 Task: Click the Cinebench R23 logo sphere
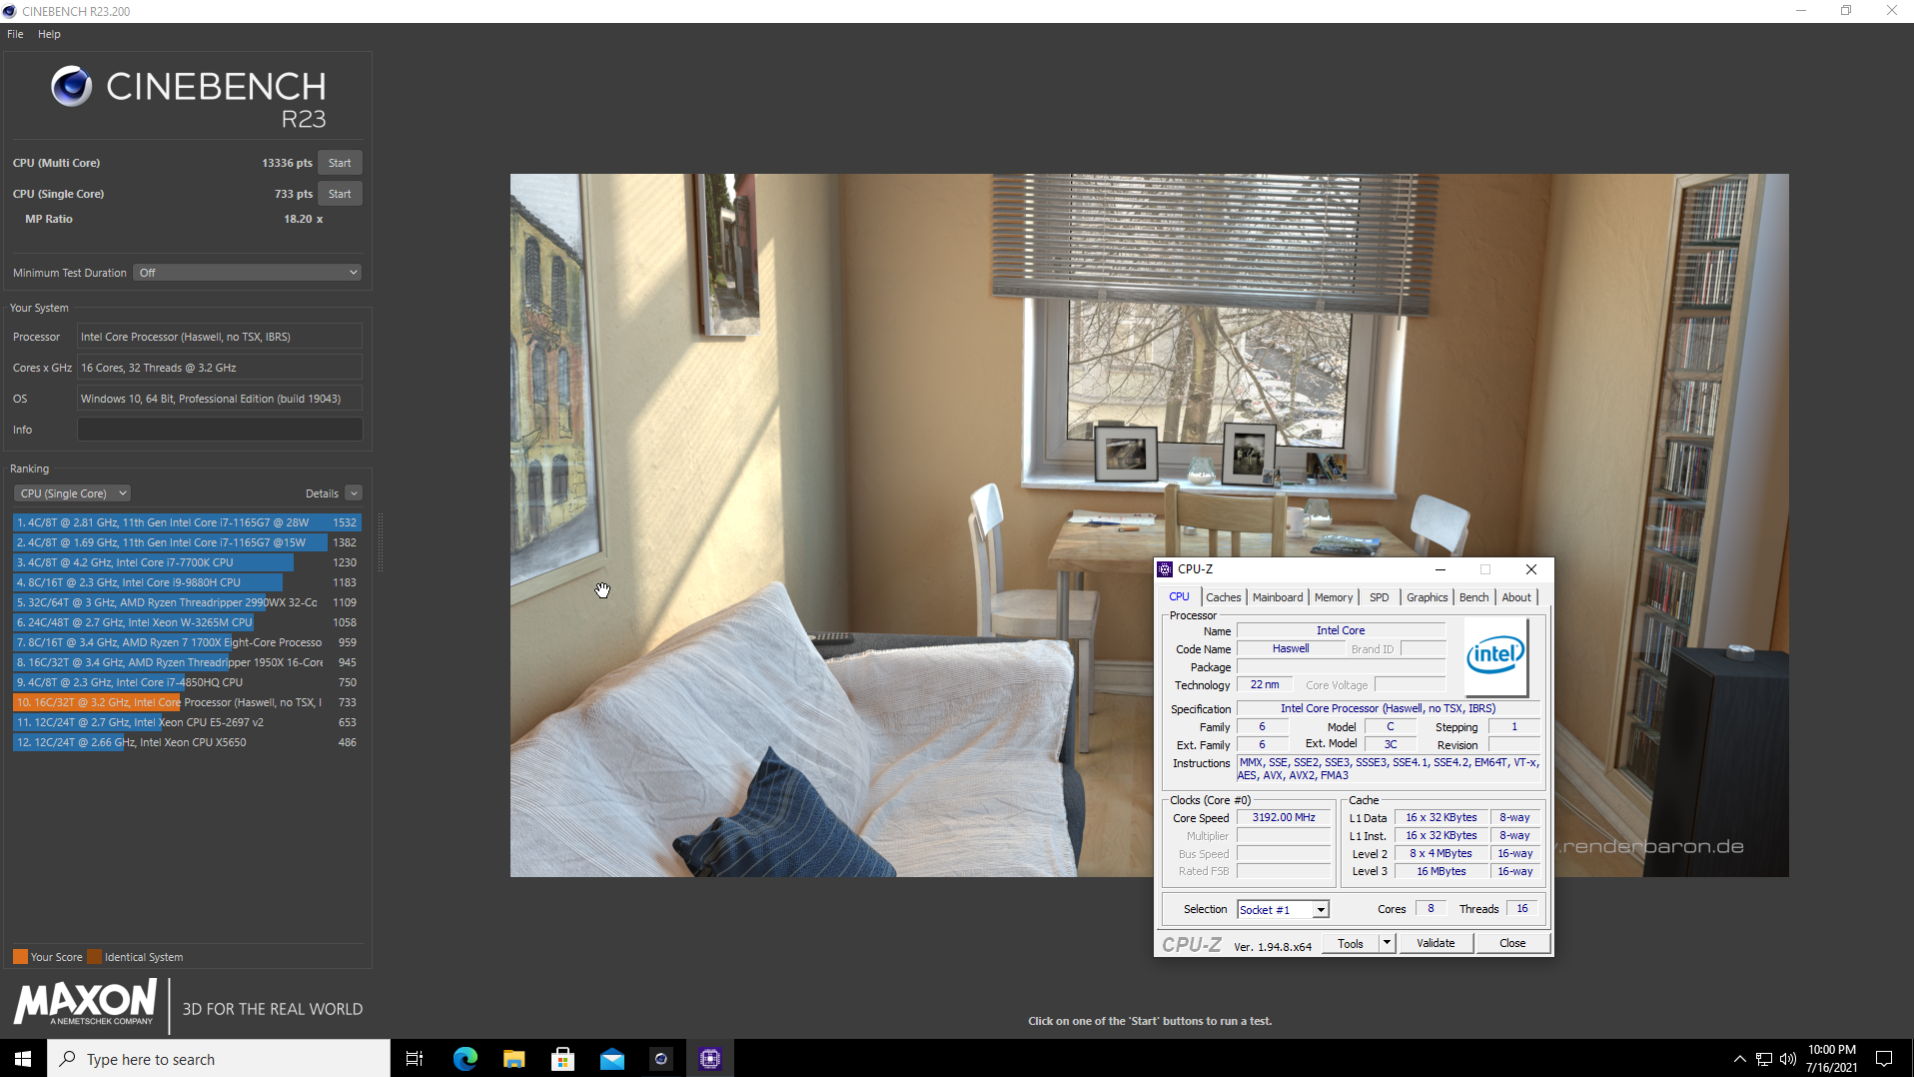[x=71, y=86]
